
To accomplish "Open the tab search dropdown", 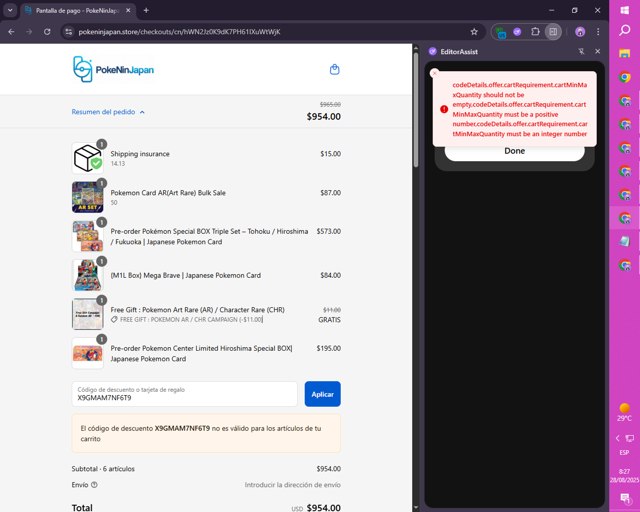I will click(10, 11).
